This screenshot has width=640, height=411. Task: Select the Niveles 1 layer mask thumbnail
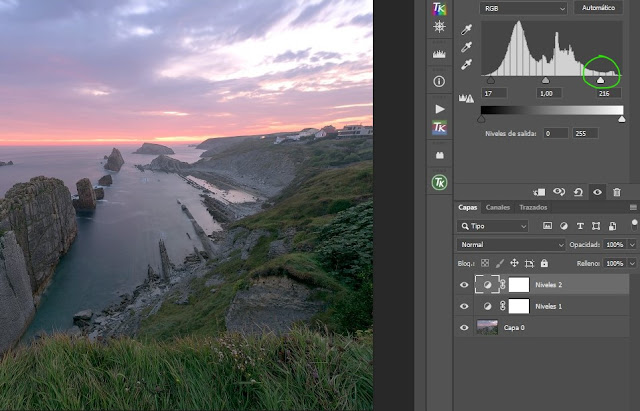click(519, 306)
